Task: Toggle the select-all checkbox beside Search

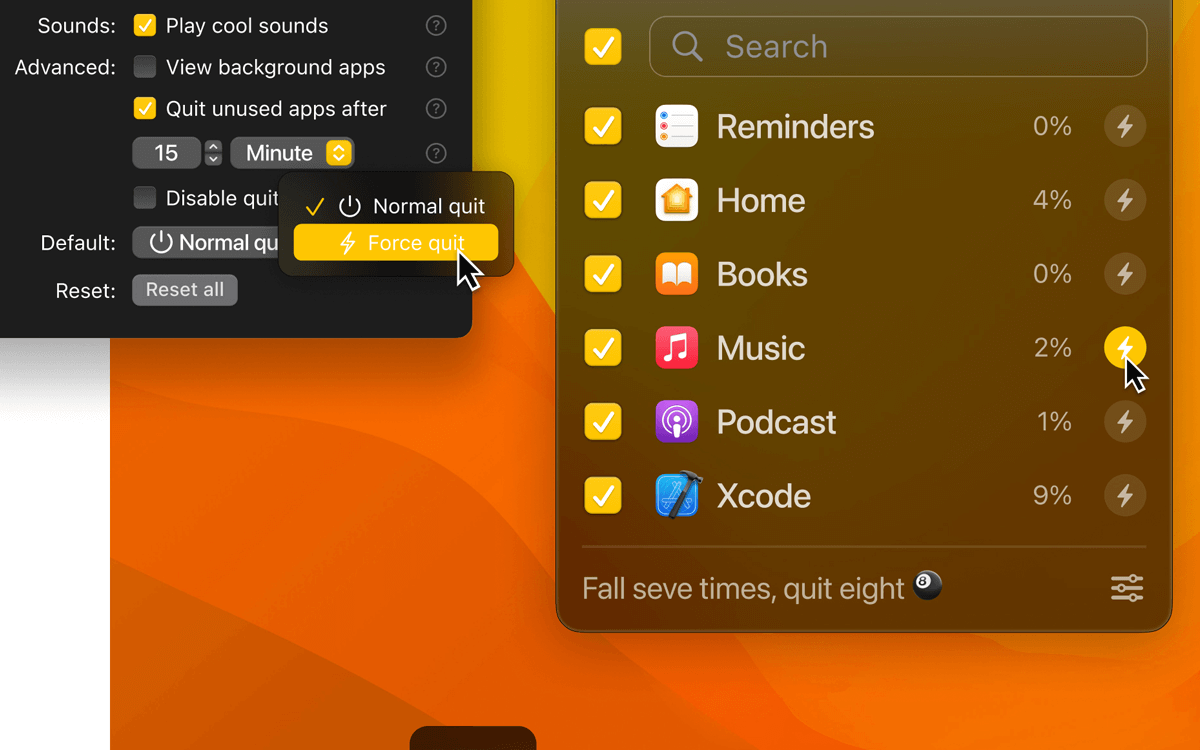Action: (x=603, y=46)
